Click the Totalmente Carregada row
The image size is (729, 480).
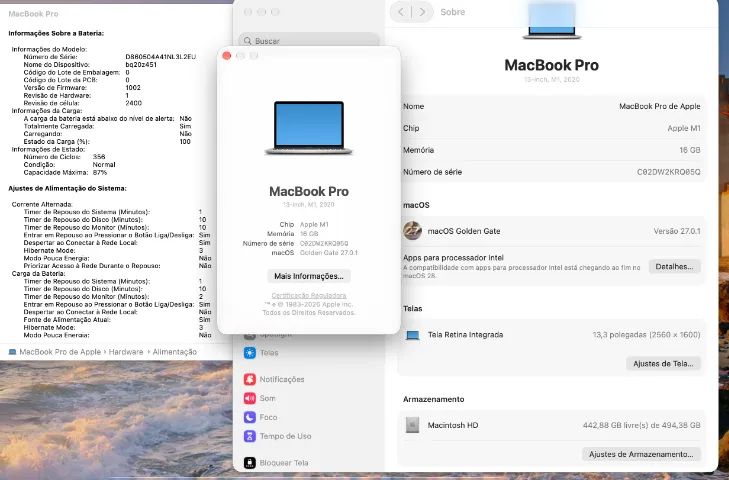(x=107, y=126)
